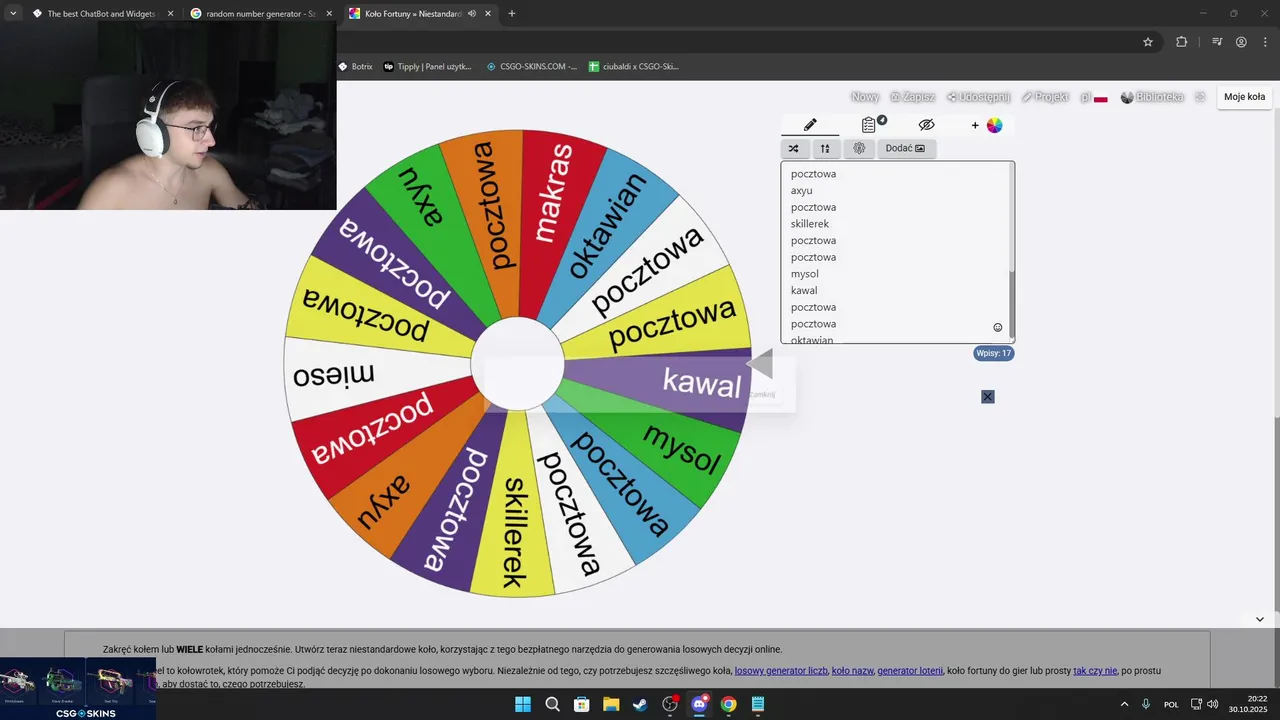Open the Projekt menu item

(x=1045, y=97)
